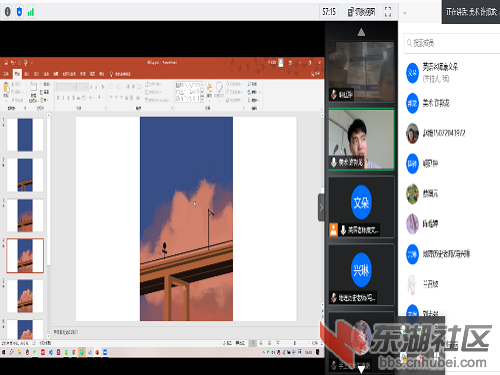
Task: Click the Numbering list icon
Action: pyautogui.click(x=120, y=87)
